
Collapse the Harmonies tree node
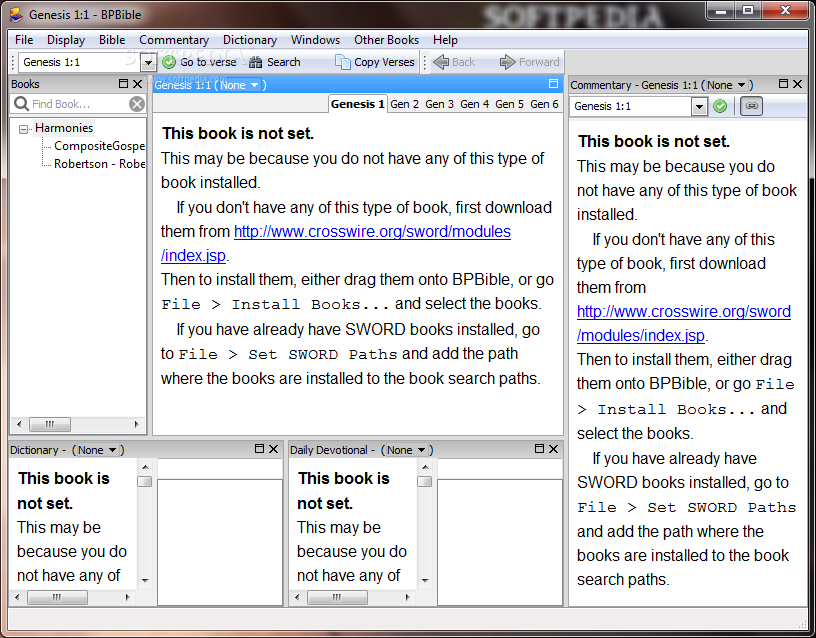click(x=23, y=129)
